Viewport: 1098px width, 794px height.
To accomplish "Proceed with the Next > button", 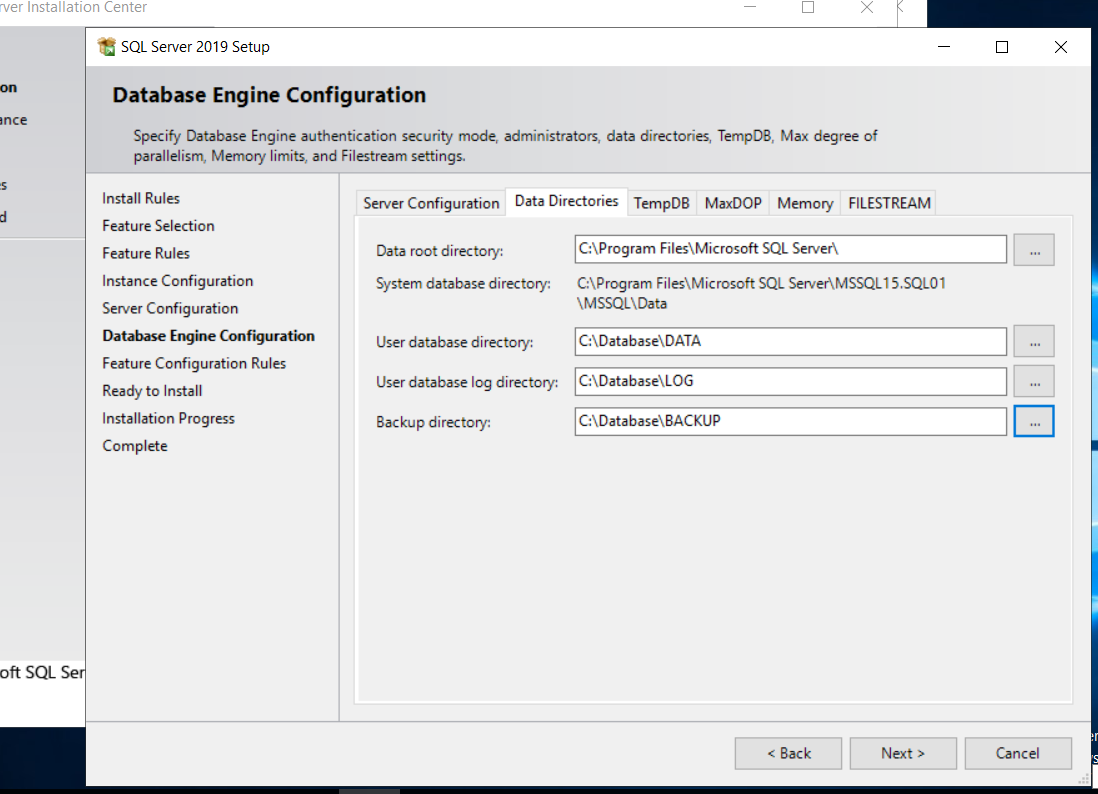I will [903, 753].
